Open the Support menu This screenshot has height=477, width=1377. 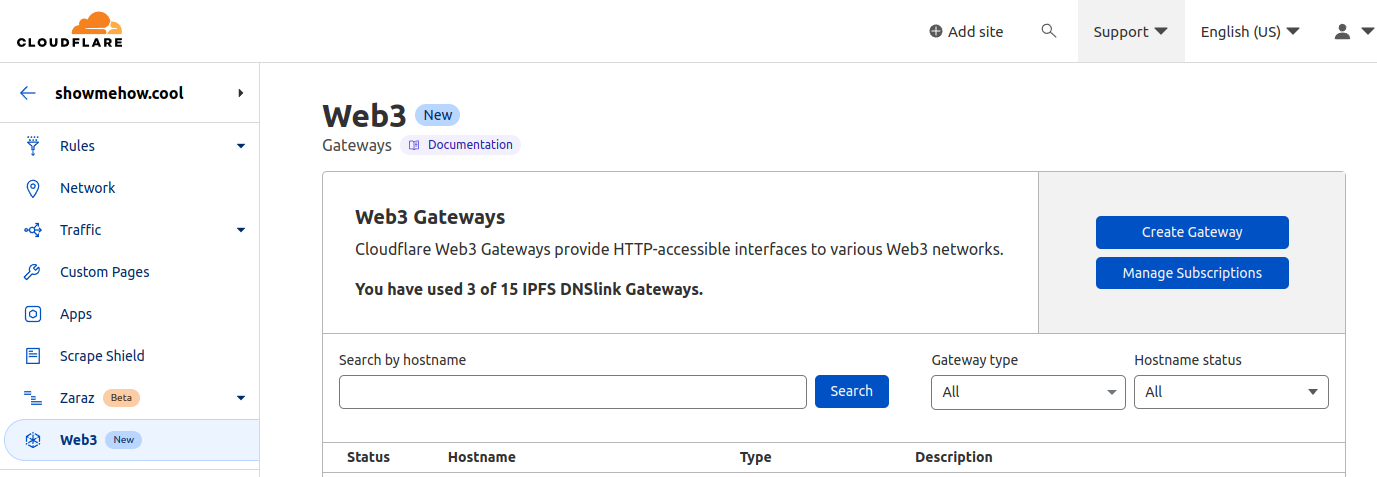click(1131, 31)
